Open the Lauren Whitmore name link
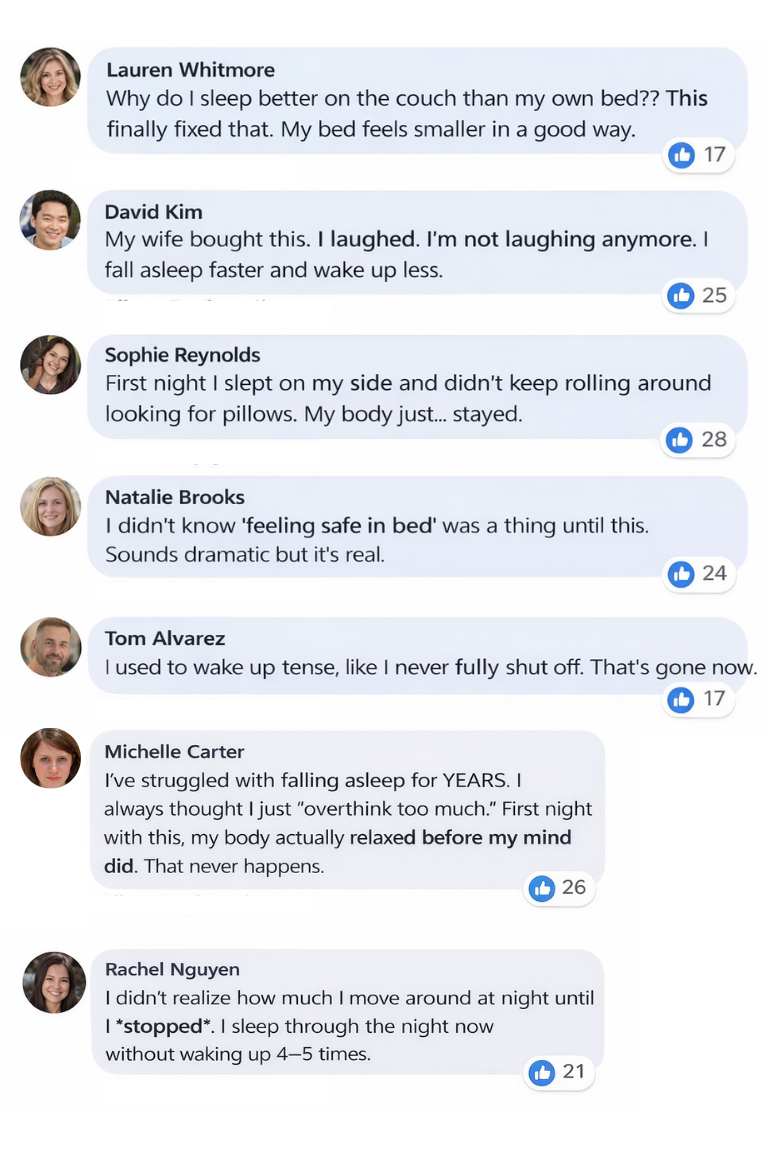The width and height of the screenshot is (768, 1152). [190, 70]
